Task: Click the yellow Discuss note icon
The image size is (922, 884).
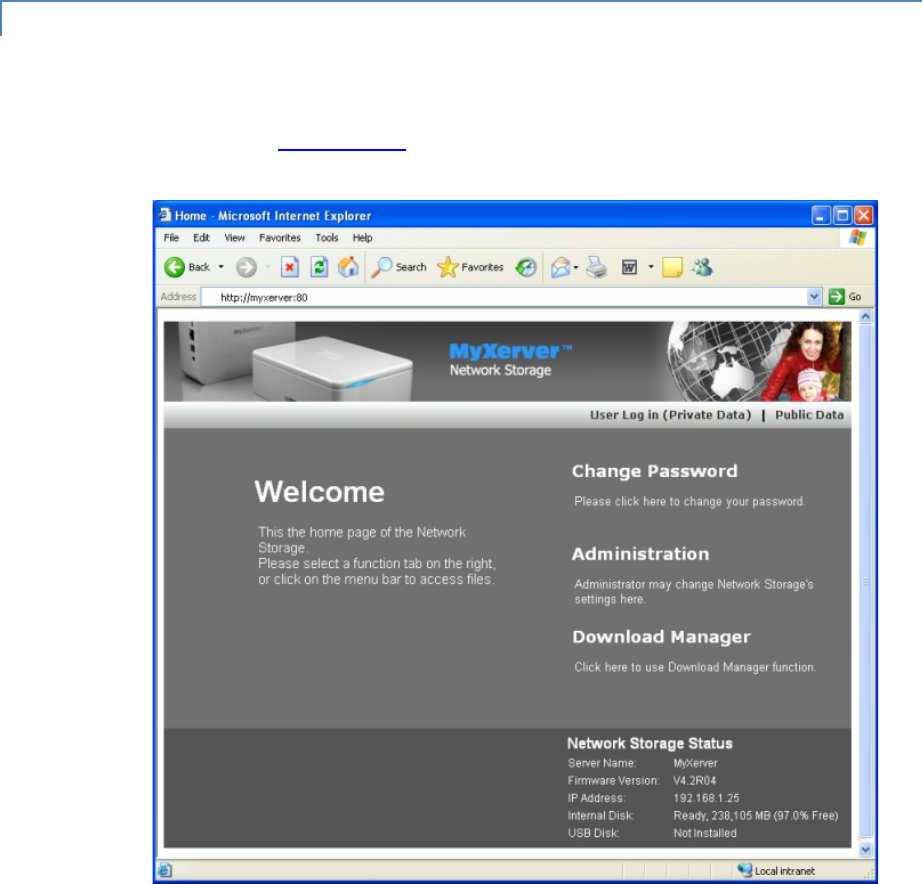Action: (x=672, y=268)
